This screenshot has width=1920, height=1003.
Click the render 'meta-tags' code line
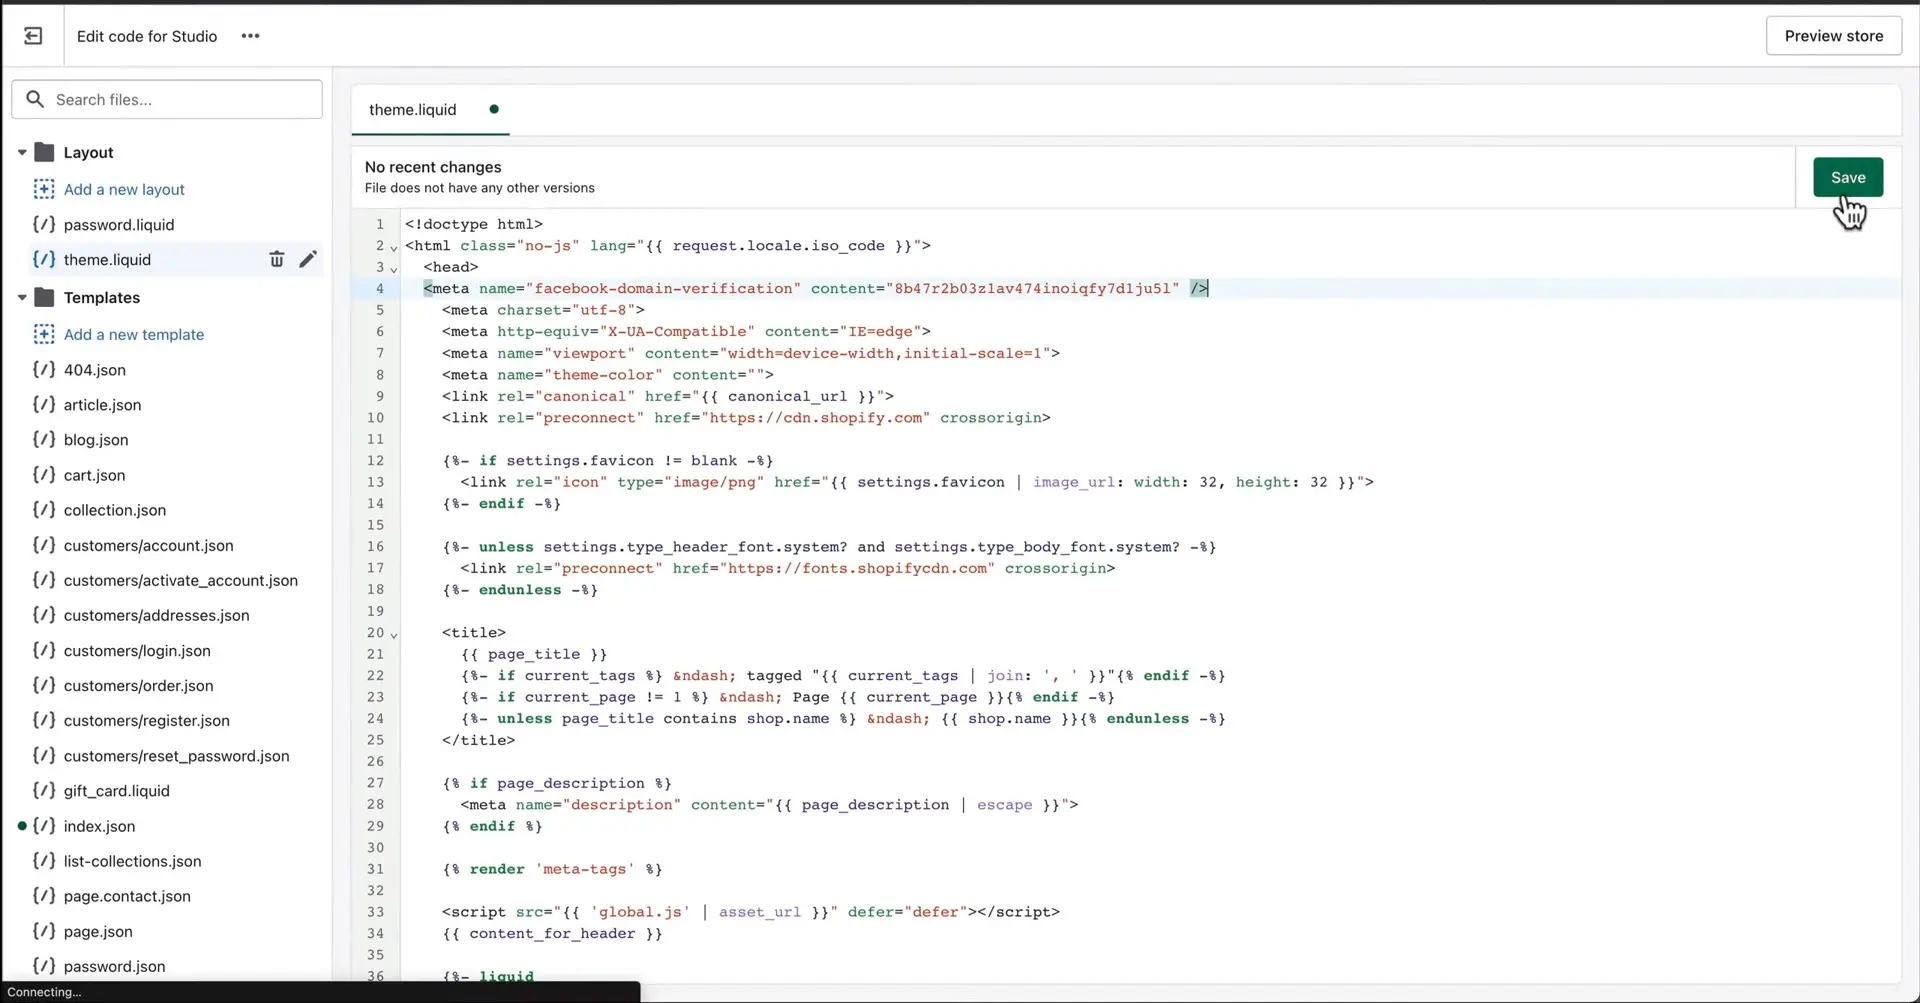pyautogui.click(x=552, y=869)
